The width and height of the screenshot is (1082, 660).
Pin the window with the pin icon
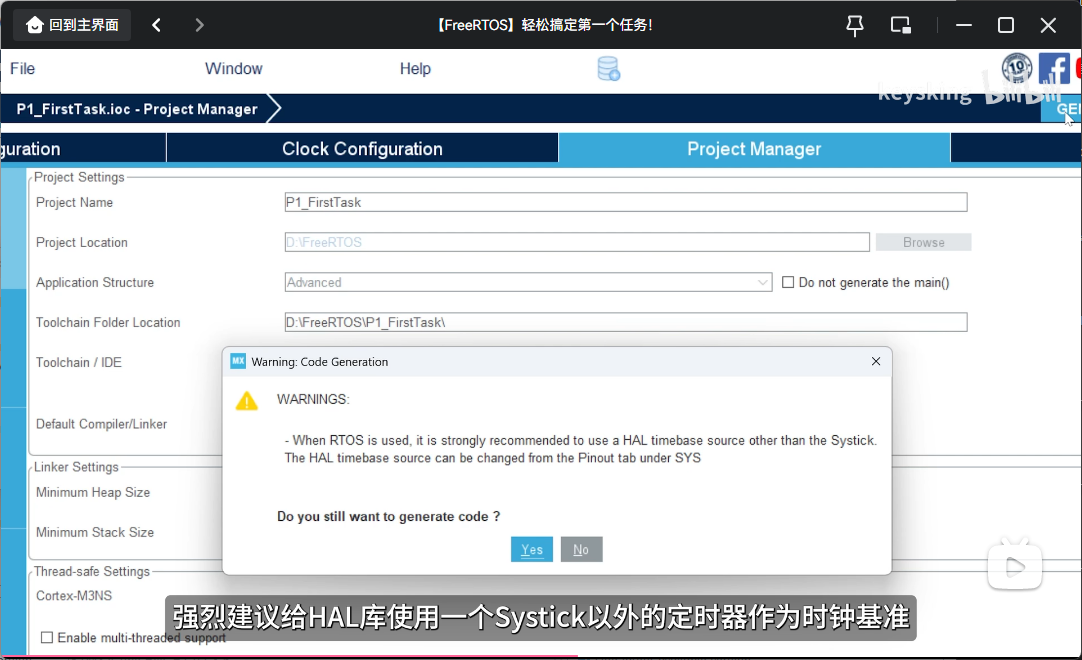[855, 26]
